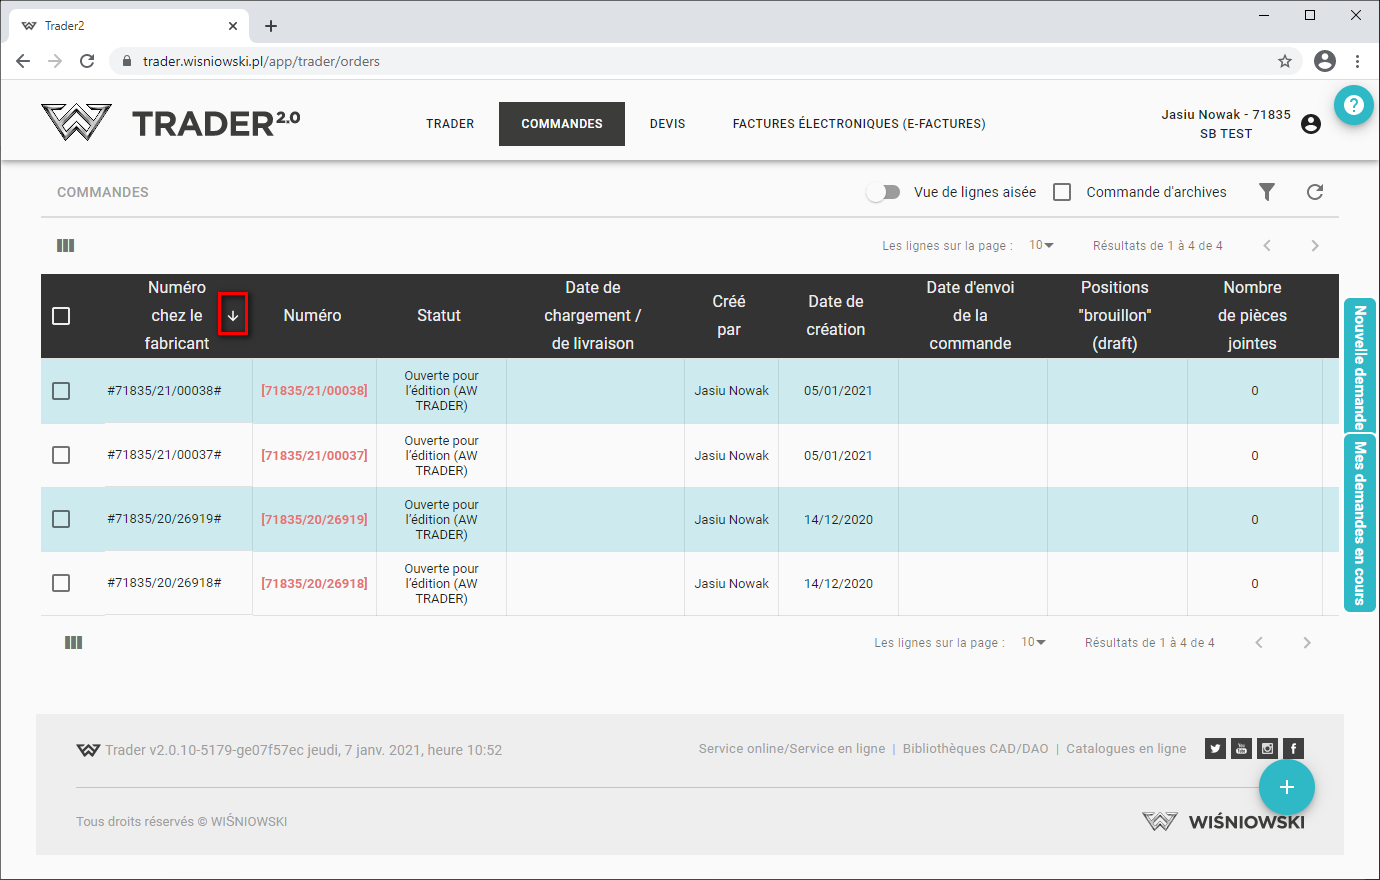Viewport: 1380px width, 880px height.
Task: Click the floating plus add button
Action: (1286, 787)
